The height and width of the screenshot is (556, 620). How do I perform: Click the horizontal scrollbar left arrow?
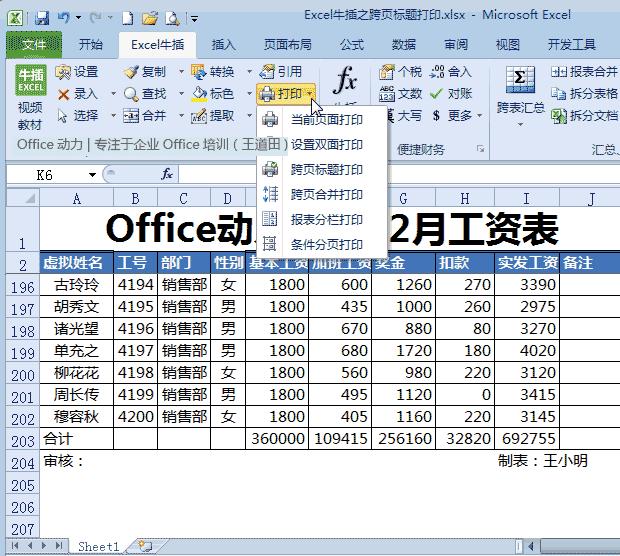(x=531, y=546)
